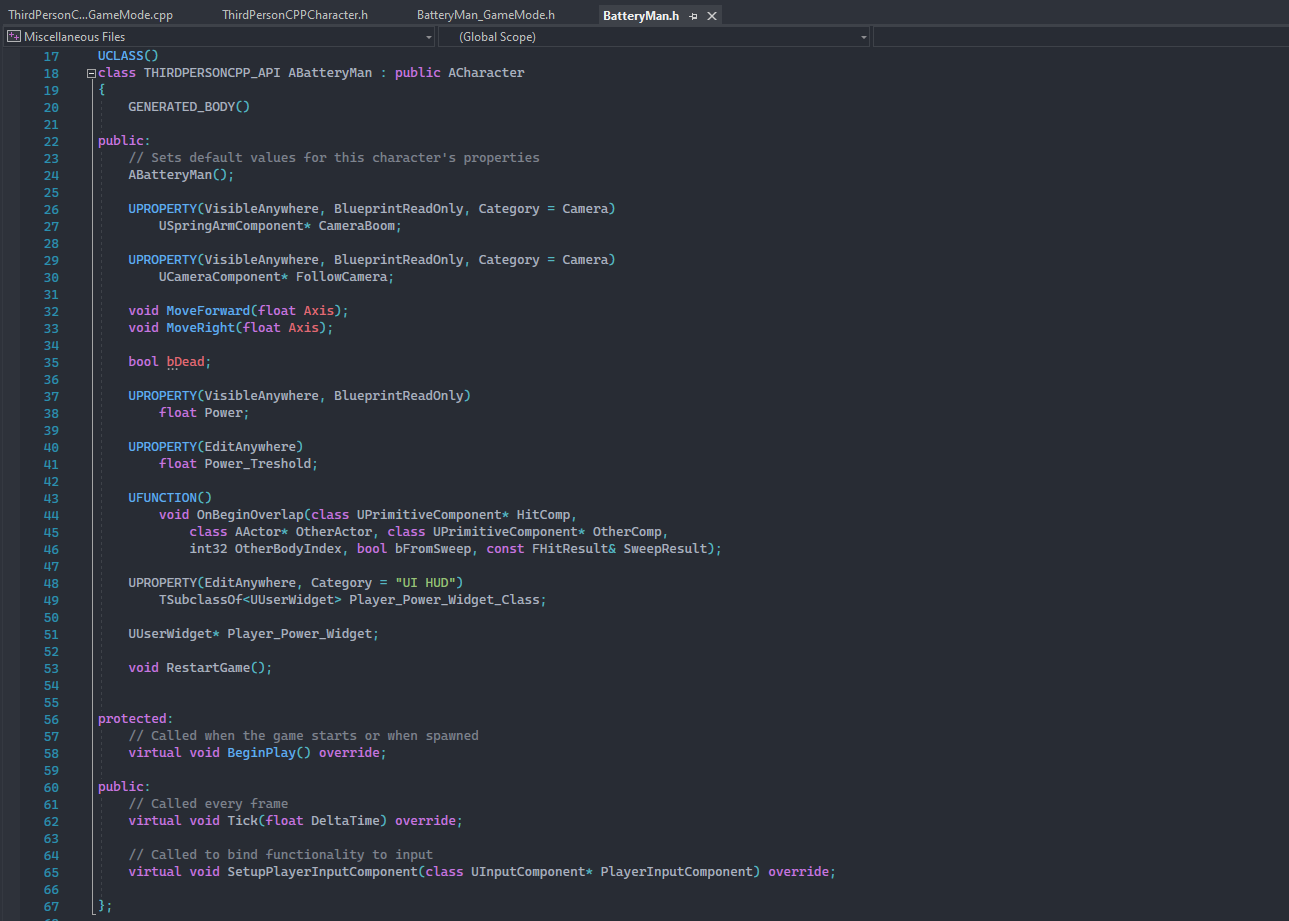The image size is (1289, 921).
Task: Click the UFUNCTION() macro
Action: point(170,498)
